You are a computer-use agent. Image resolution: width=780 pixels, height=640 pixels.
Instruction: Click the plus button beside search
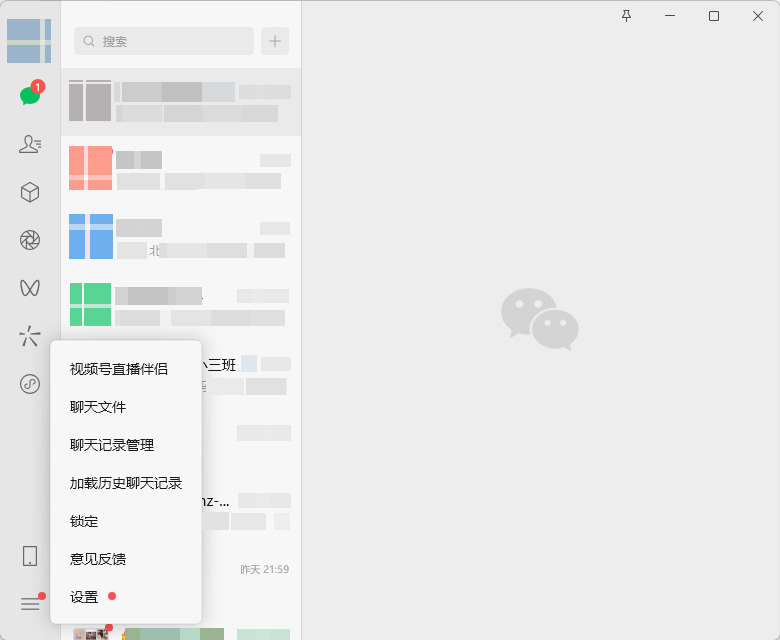(x=275, y=41)
